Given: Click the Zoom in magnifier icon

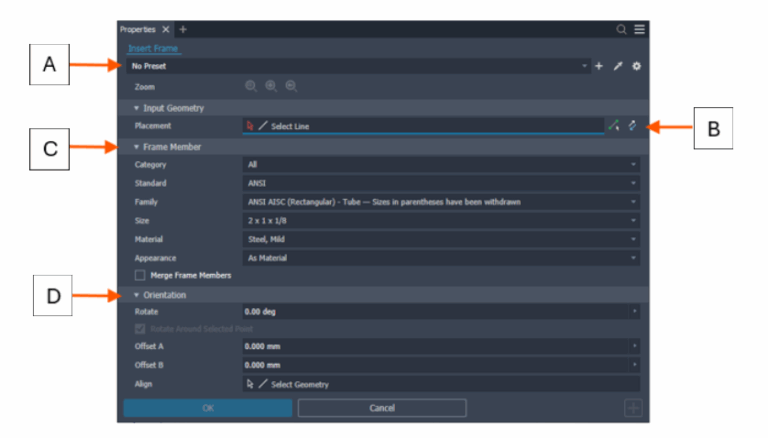Looking at the screenshot, I should 271,87.
